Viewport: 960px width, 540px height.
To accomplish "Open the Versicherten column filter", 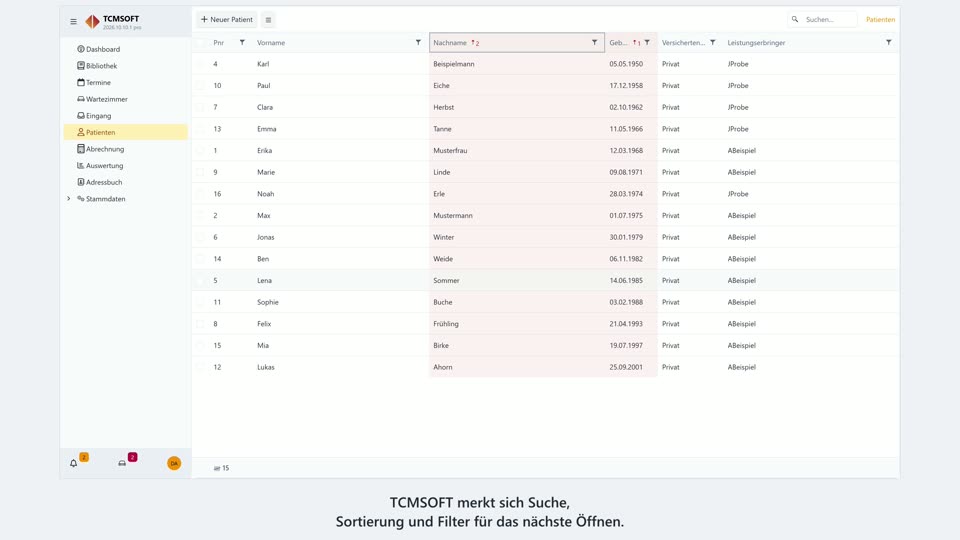I will (x=713, y=42).
